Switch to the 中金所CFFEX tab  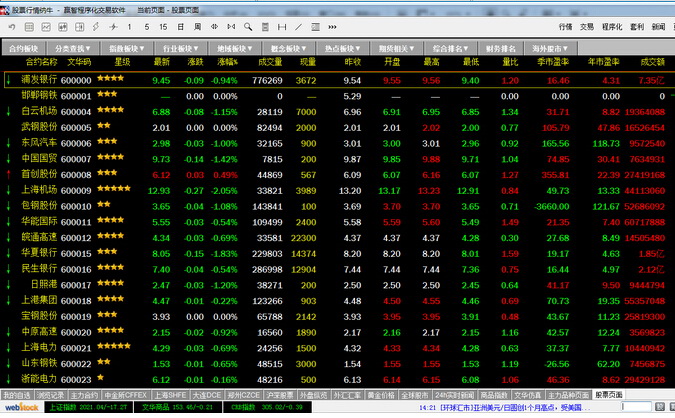[x=126, y=395]
